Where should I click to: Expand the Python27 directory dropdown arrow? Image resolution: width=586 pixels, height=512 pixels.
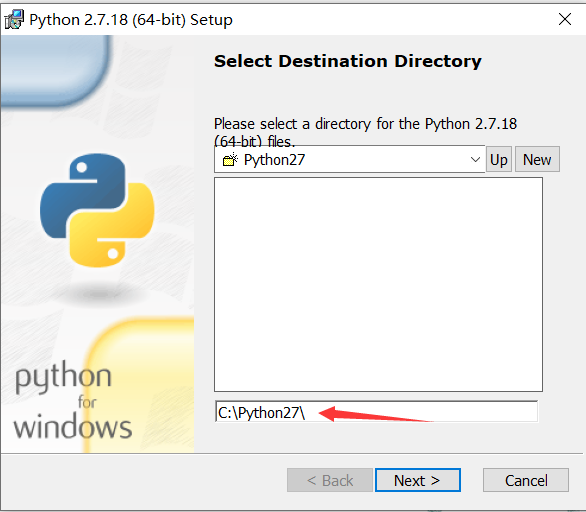click(x=475, y=160)
